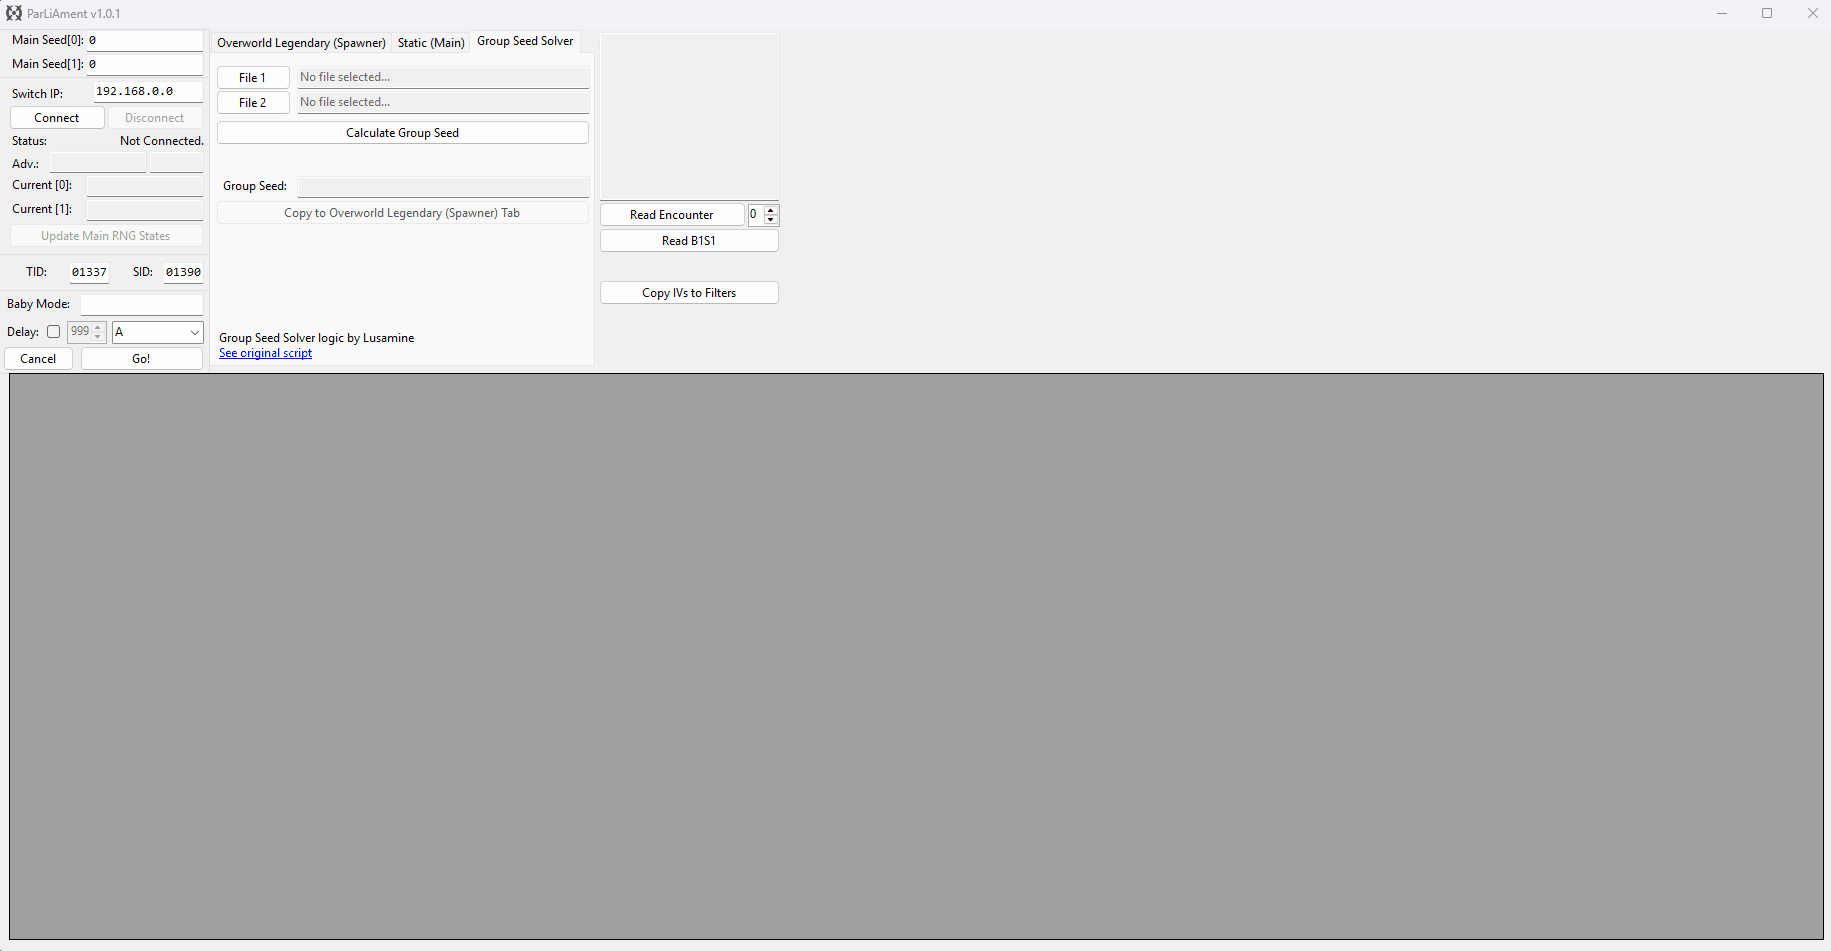1831x951 pixels.
Task: Click the Read B1S1 button
Action: 689,241
